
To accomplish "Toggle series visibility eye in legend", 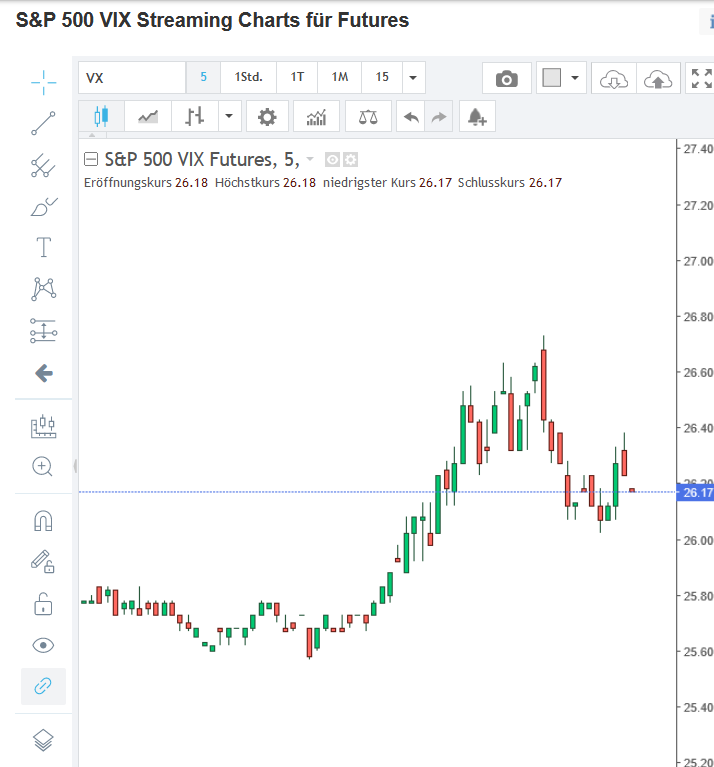I will [x=332, y=159].
